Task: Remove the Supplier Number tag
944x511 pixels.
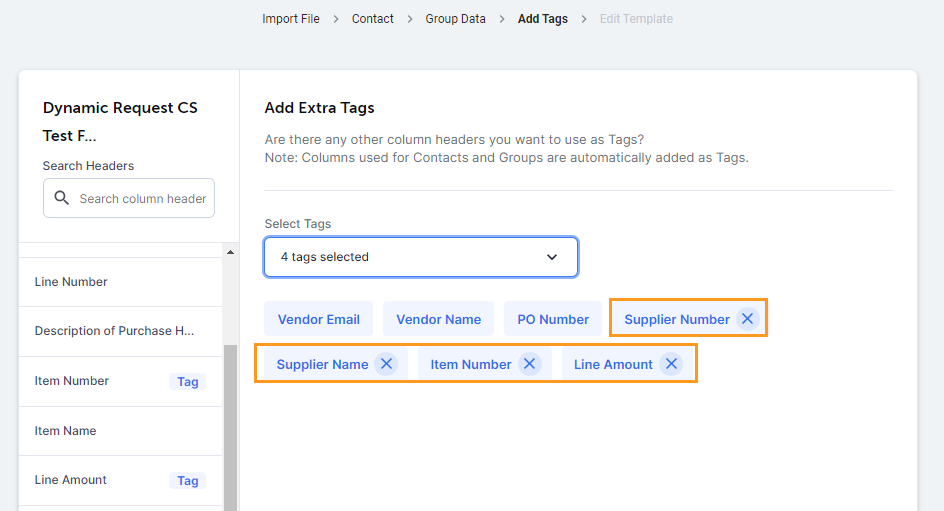Action: (x=747, y=319)
